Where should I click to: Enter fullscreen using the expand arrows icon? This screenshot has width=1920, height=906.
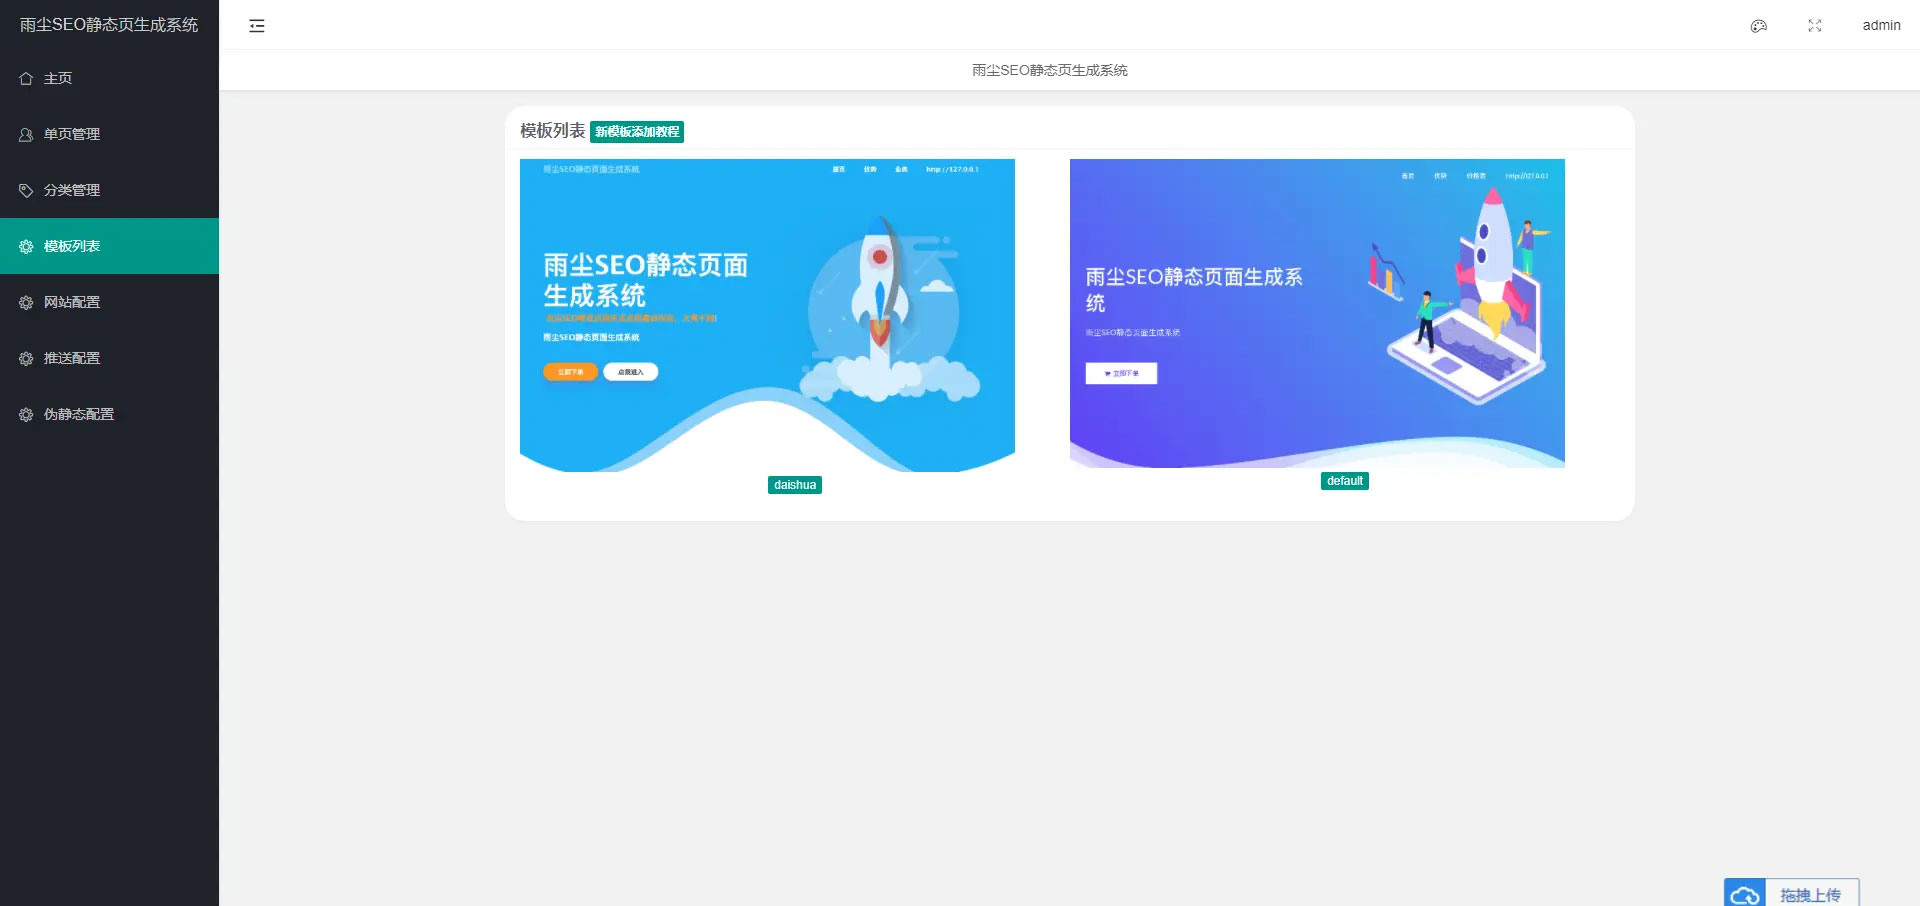tap(1815, 25)
